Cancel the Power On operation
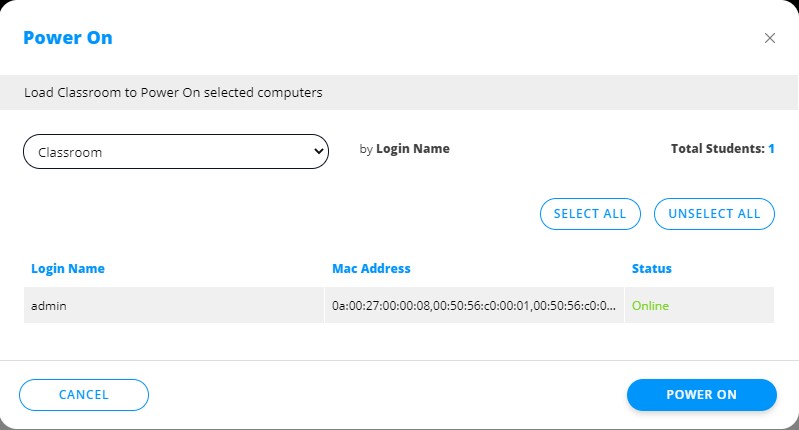This screenshot has height=430, width=799. tap(84, 395)
